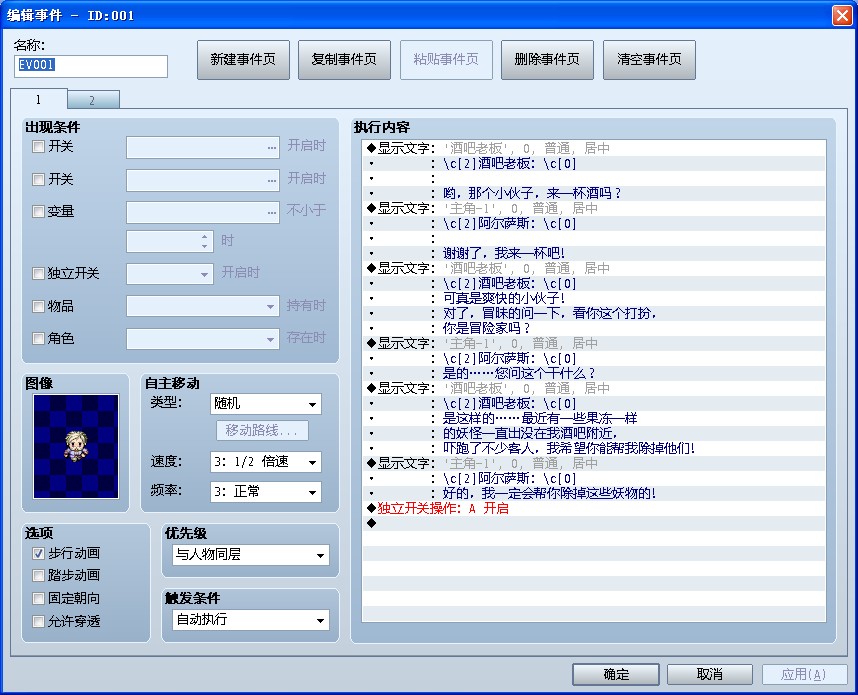Viewport: 858px width, 695px height.
Task: Open the 频率 3: 正常 dropdown
Action: point(266,492)
